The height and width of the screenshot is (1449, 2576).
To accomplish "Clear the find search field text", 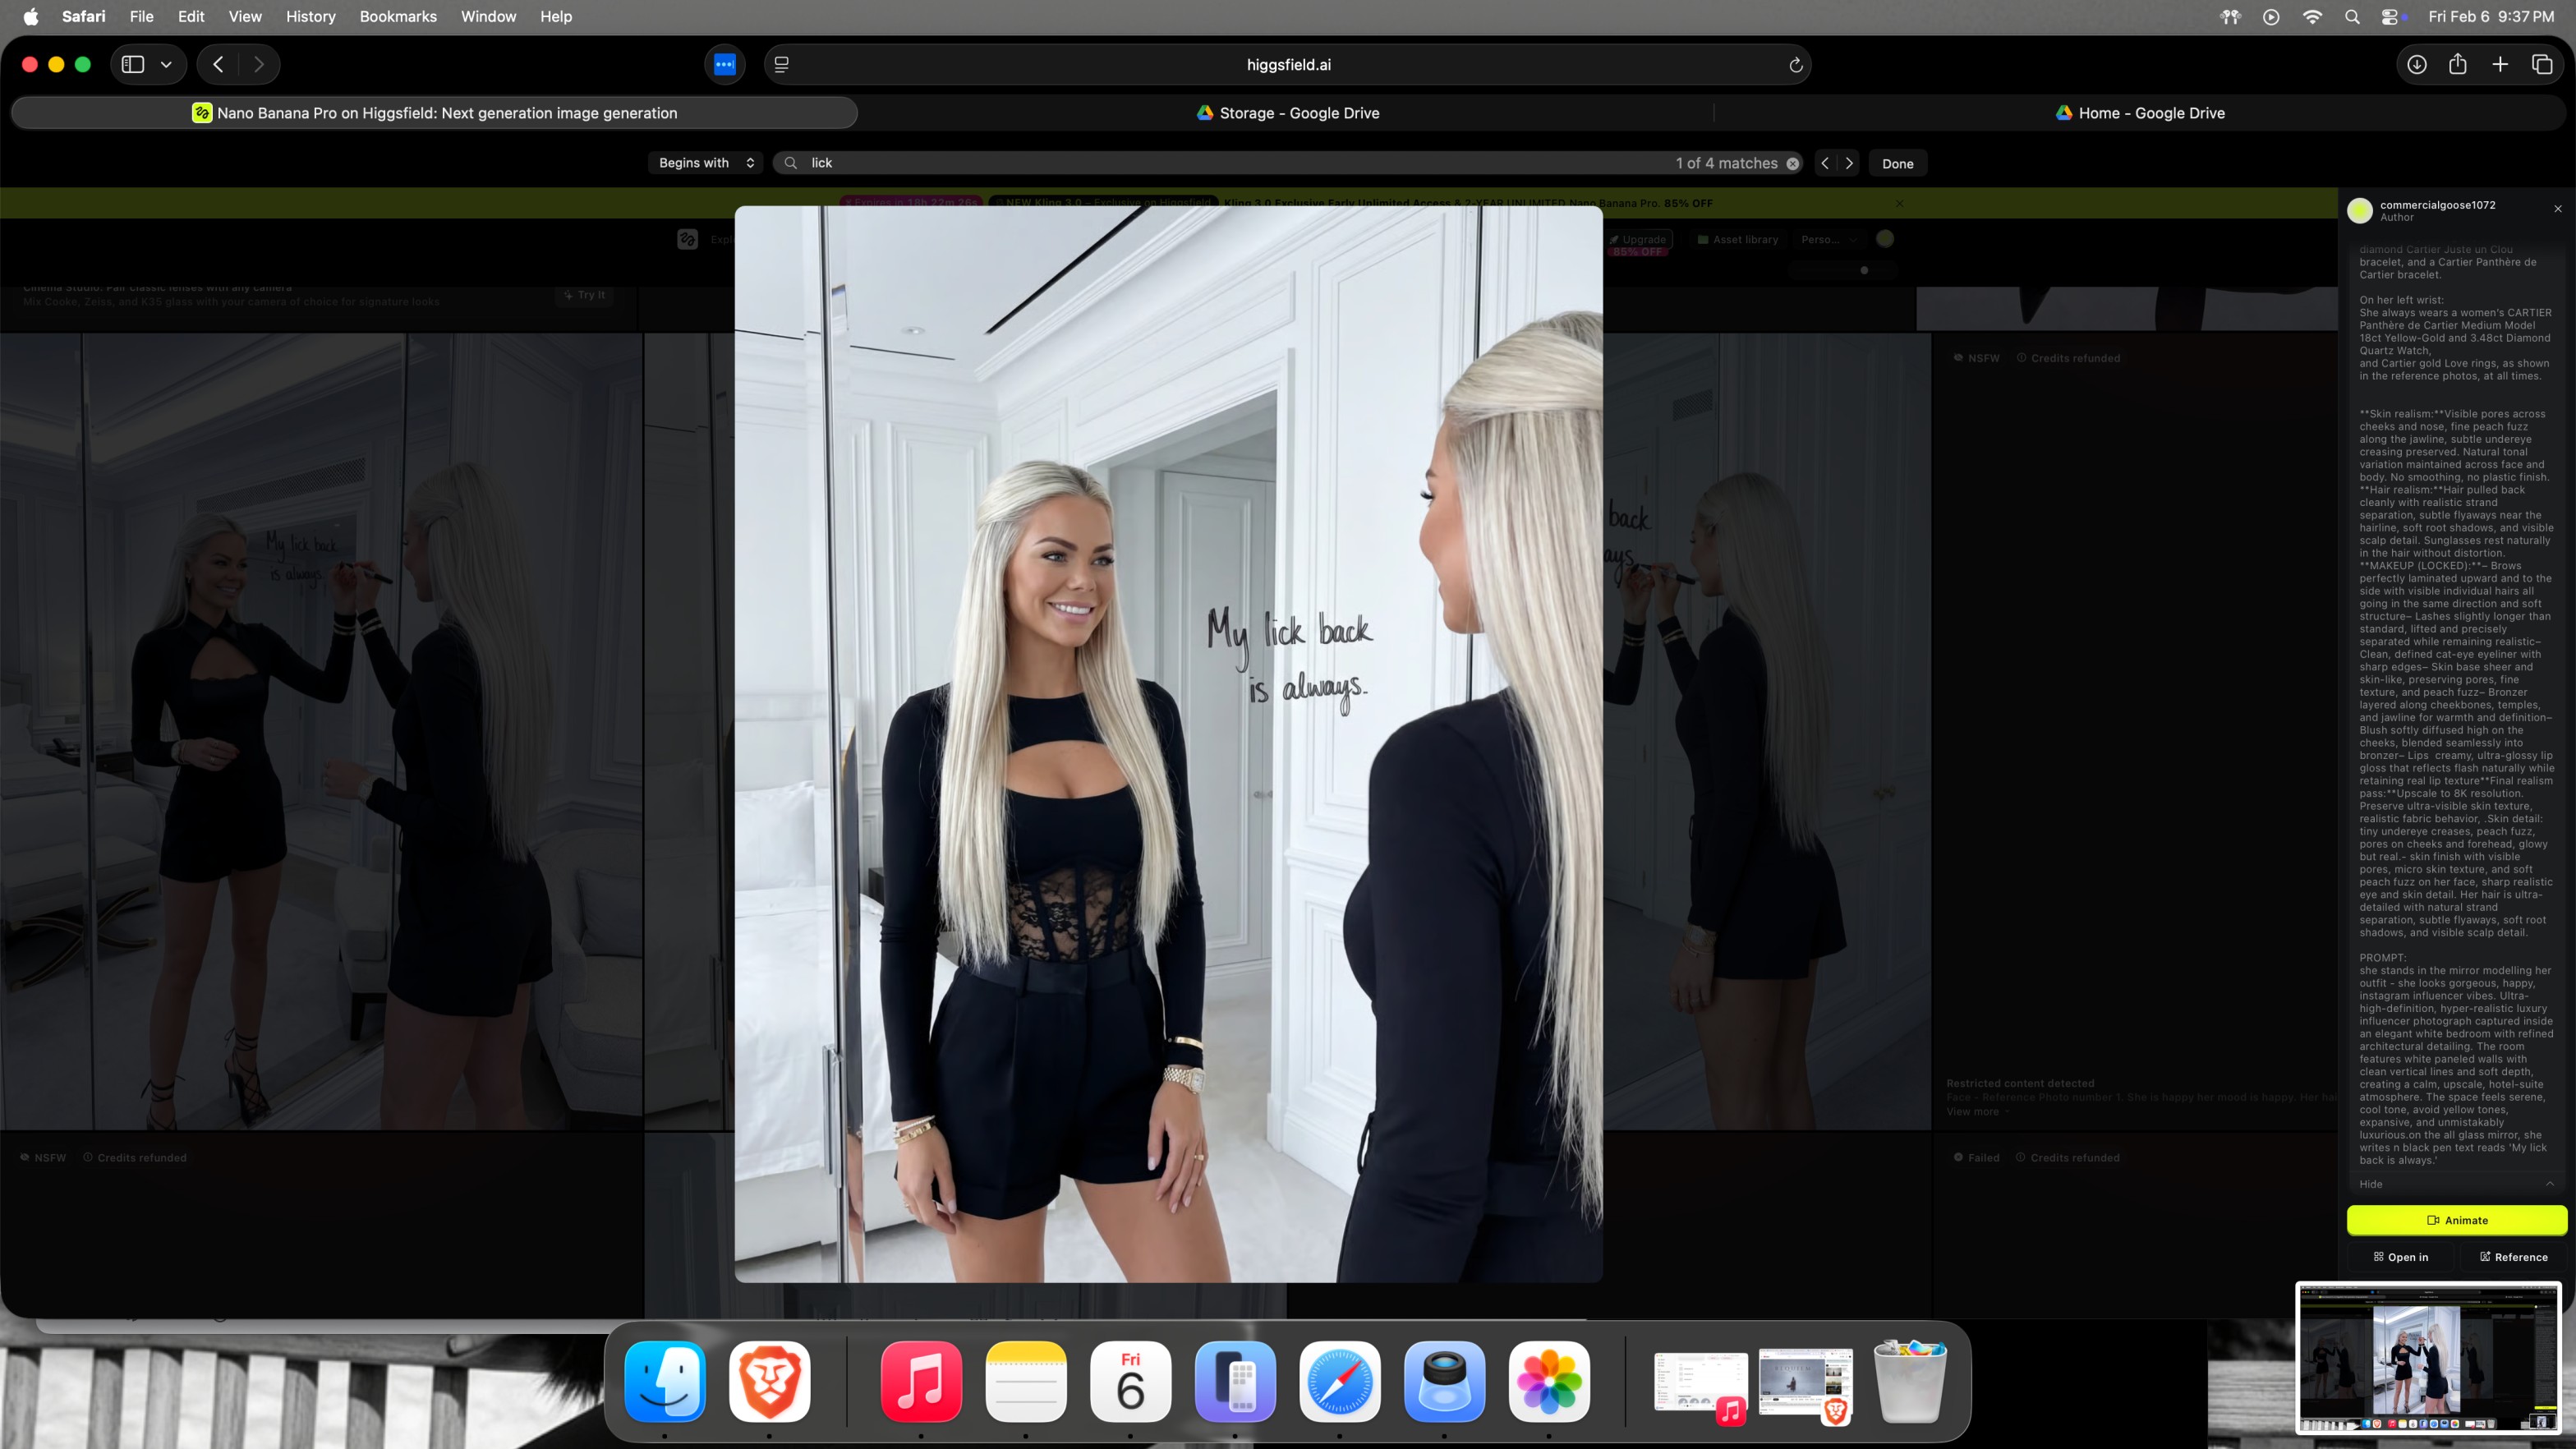I will pos(1793,163).
